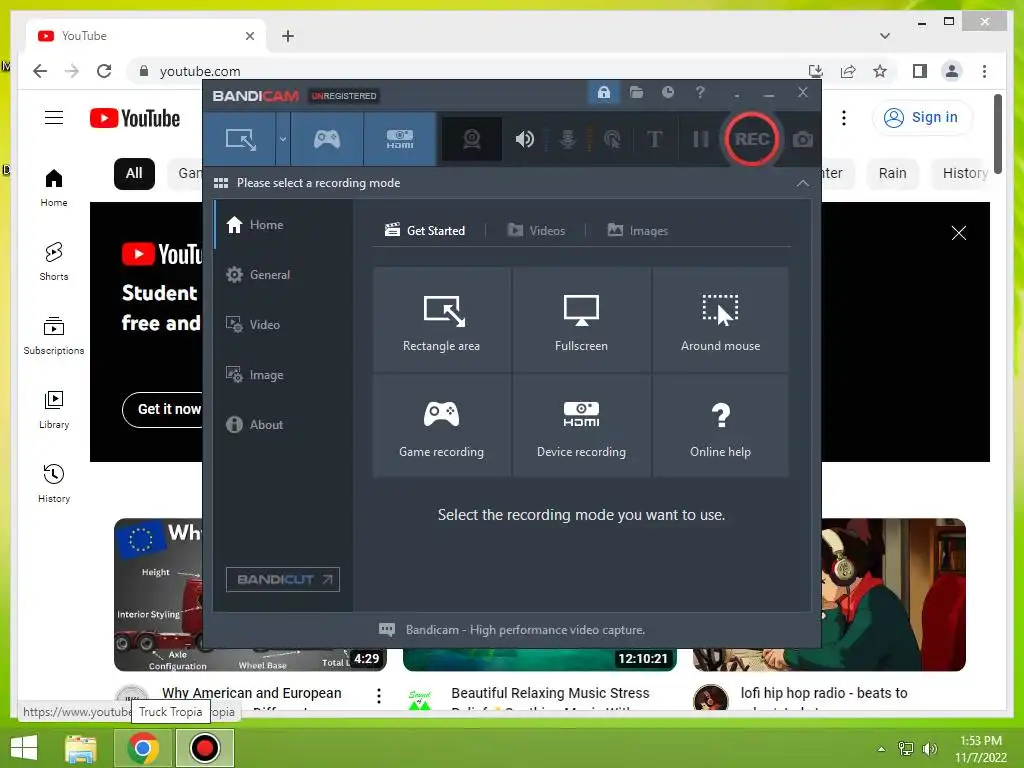Switch to Get Started tab
The height and width of the screenshot is (768, 1024).
click(425, 231)
